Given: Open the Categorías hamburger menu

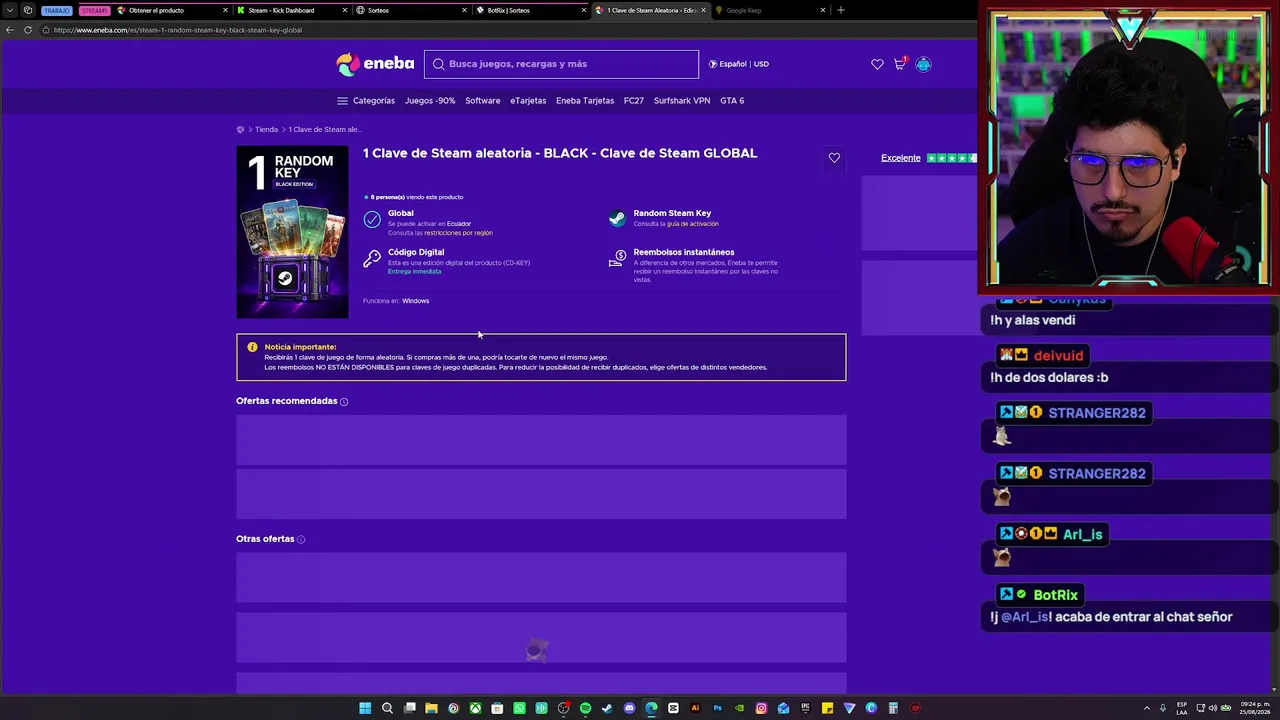Looking at the screenshot, I should 366,101.
